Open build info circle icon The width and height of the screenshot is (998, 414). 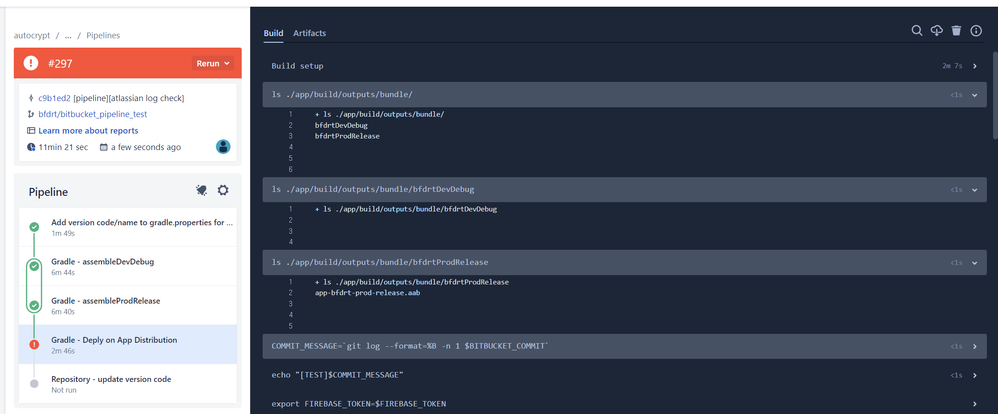pos(976,31)
